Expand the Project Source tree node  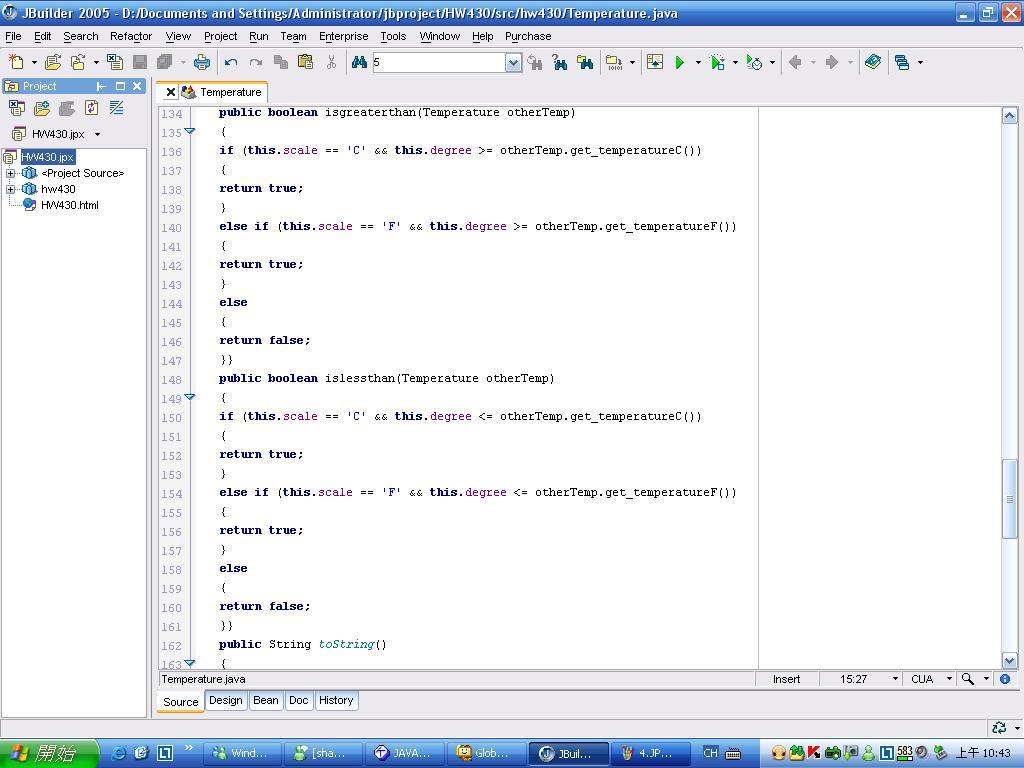coord(10,173)
